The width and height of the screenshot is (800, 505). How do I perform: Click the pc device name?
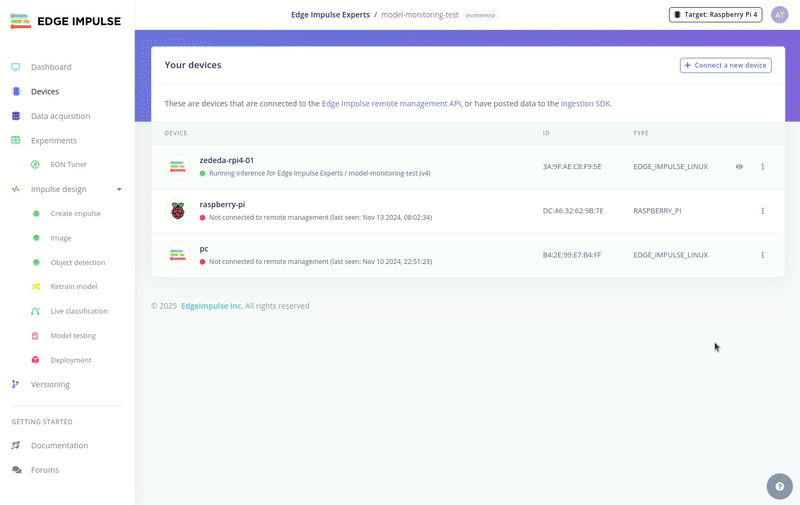204,249
